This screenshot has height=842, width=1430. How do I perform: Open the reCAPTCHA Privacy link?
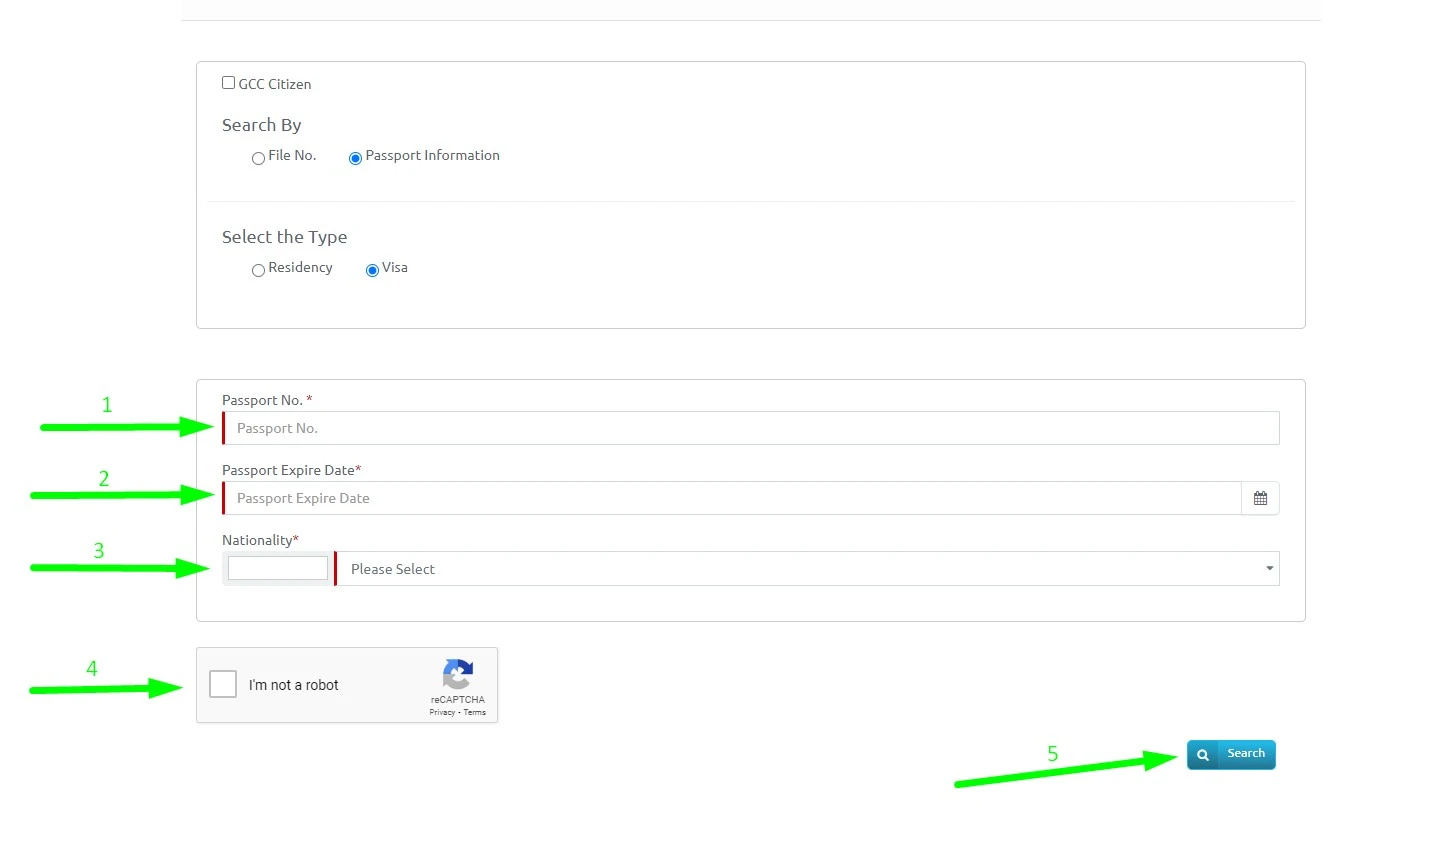click(x=442, y=712)
